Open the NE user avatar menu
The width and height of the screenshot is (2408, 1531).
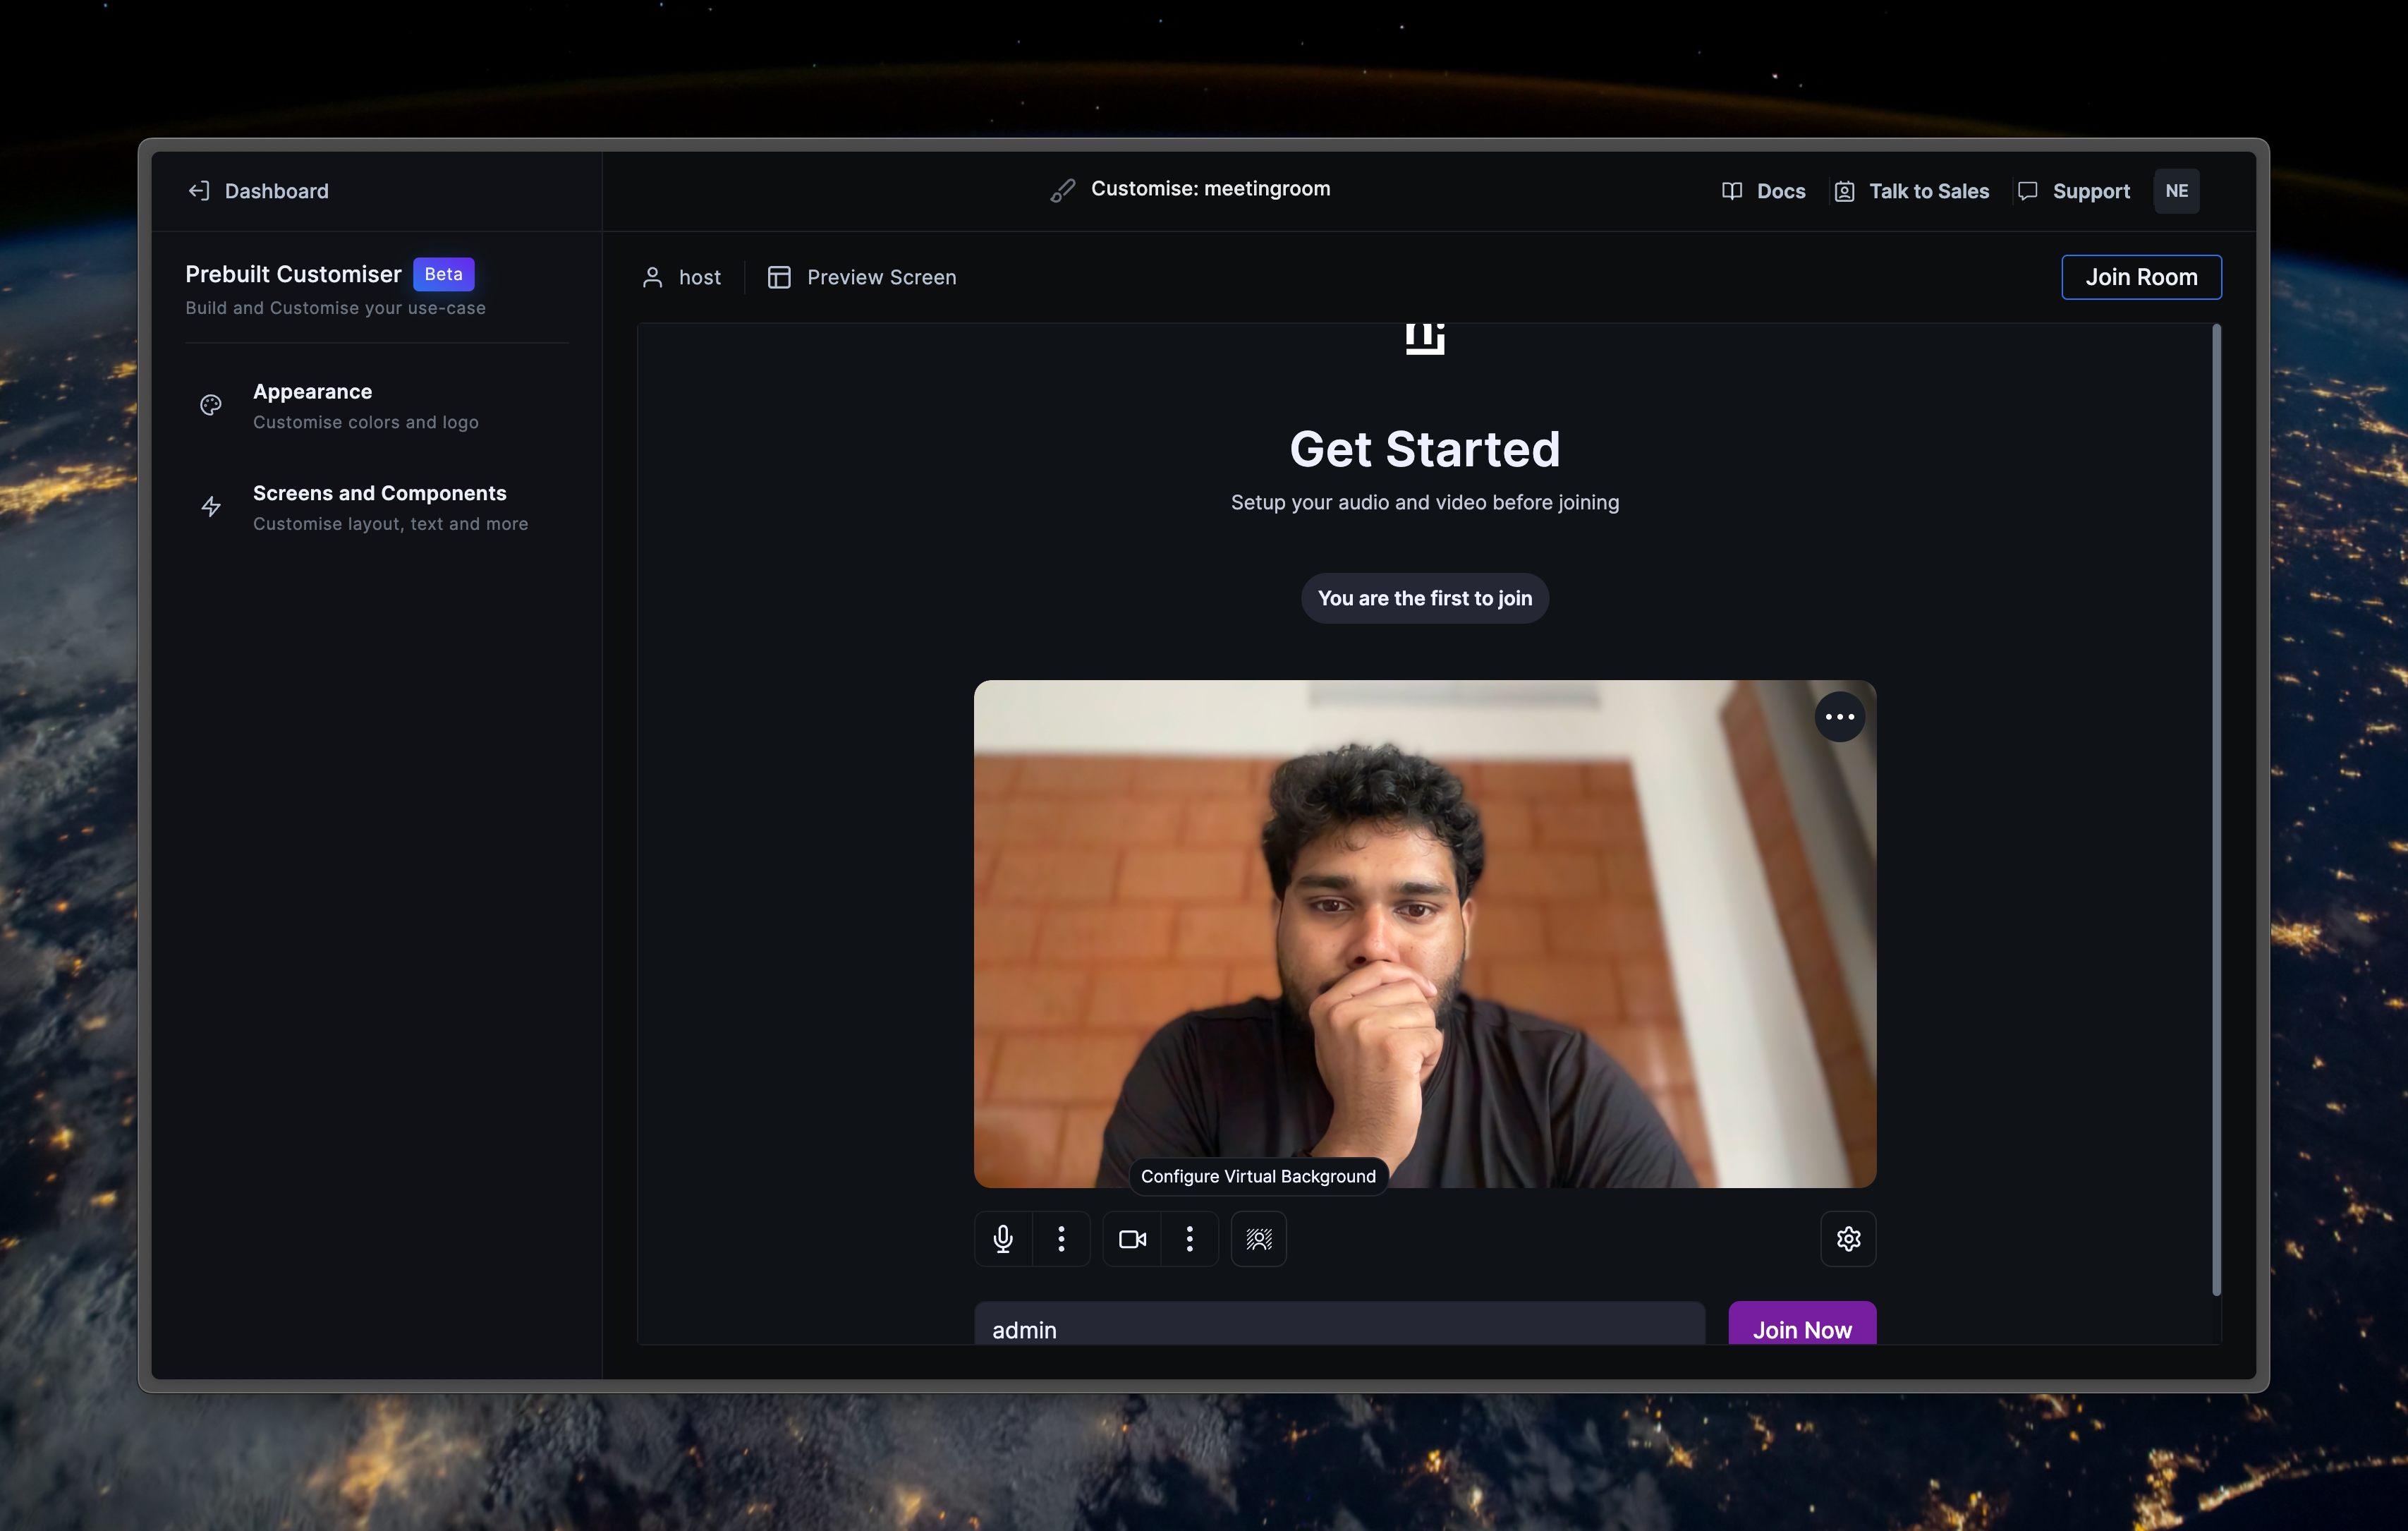point(2176,191)
